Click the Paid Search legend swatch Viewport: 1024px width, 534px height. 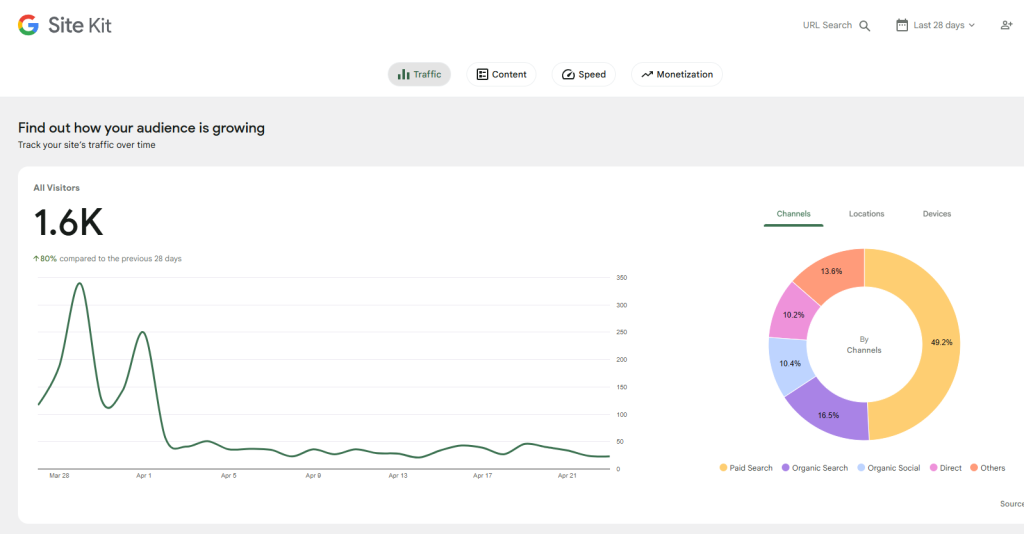click(723, 468)
